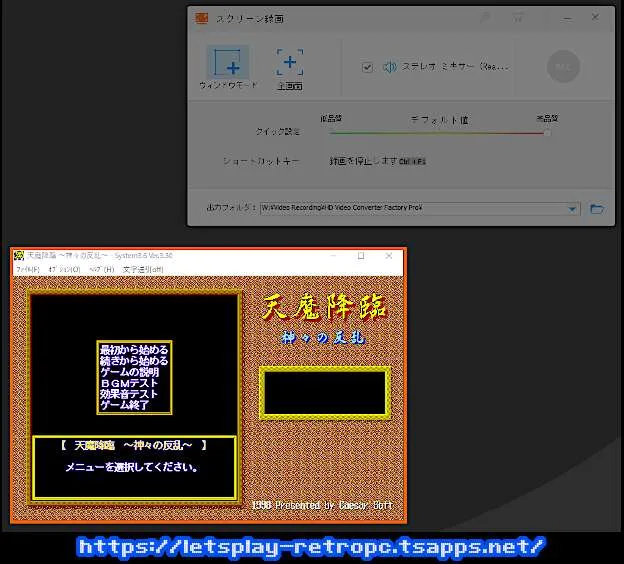Screen dimensions: 624x564
Task: Select the full screen capture icon
Action: point(290,62)
